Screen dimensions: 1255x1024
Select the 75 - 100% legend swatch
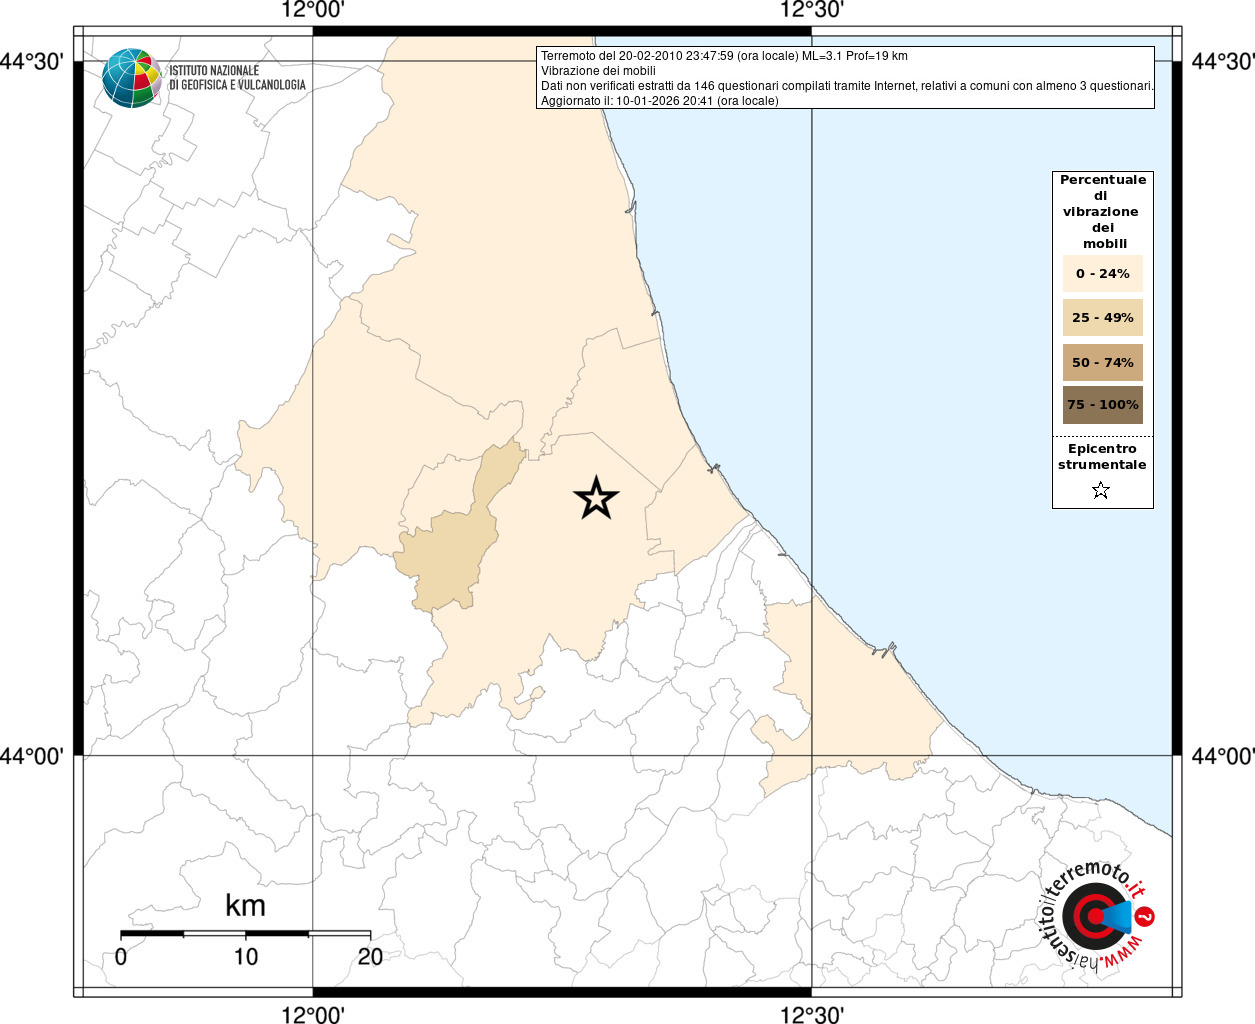click(x=1102, y=405)
